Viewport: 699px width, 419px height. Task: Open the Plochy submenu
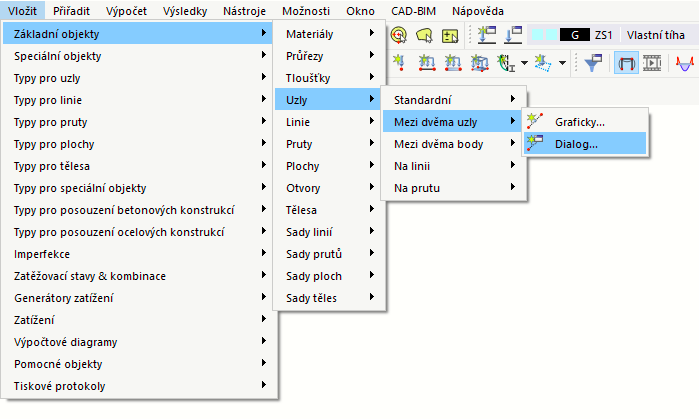[329, 166]
